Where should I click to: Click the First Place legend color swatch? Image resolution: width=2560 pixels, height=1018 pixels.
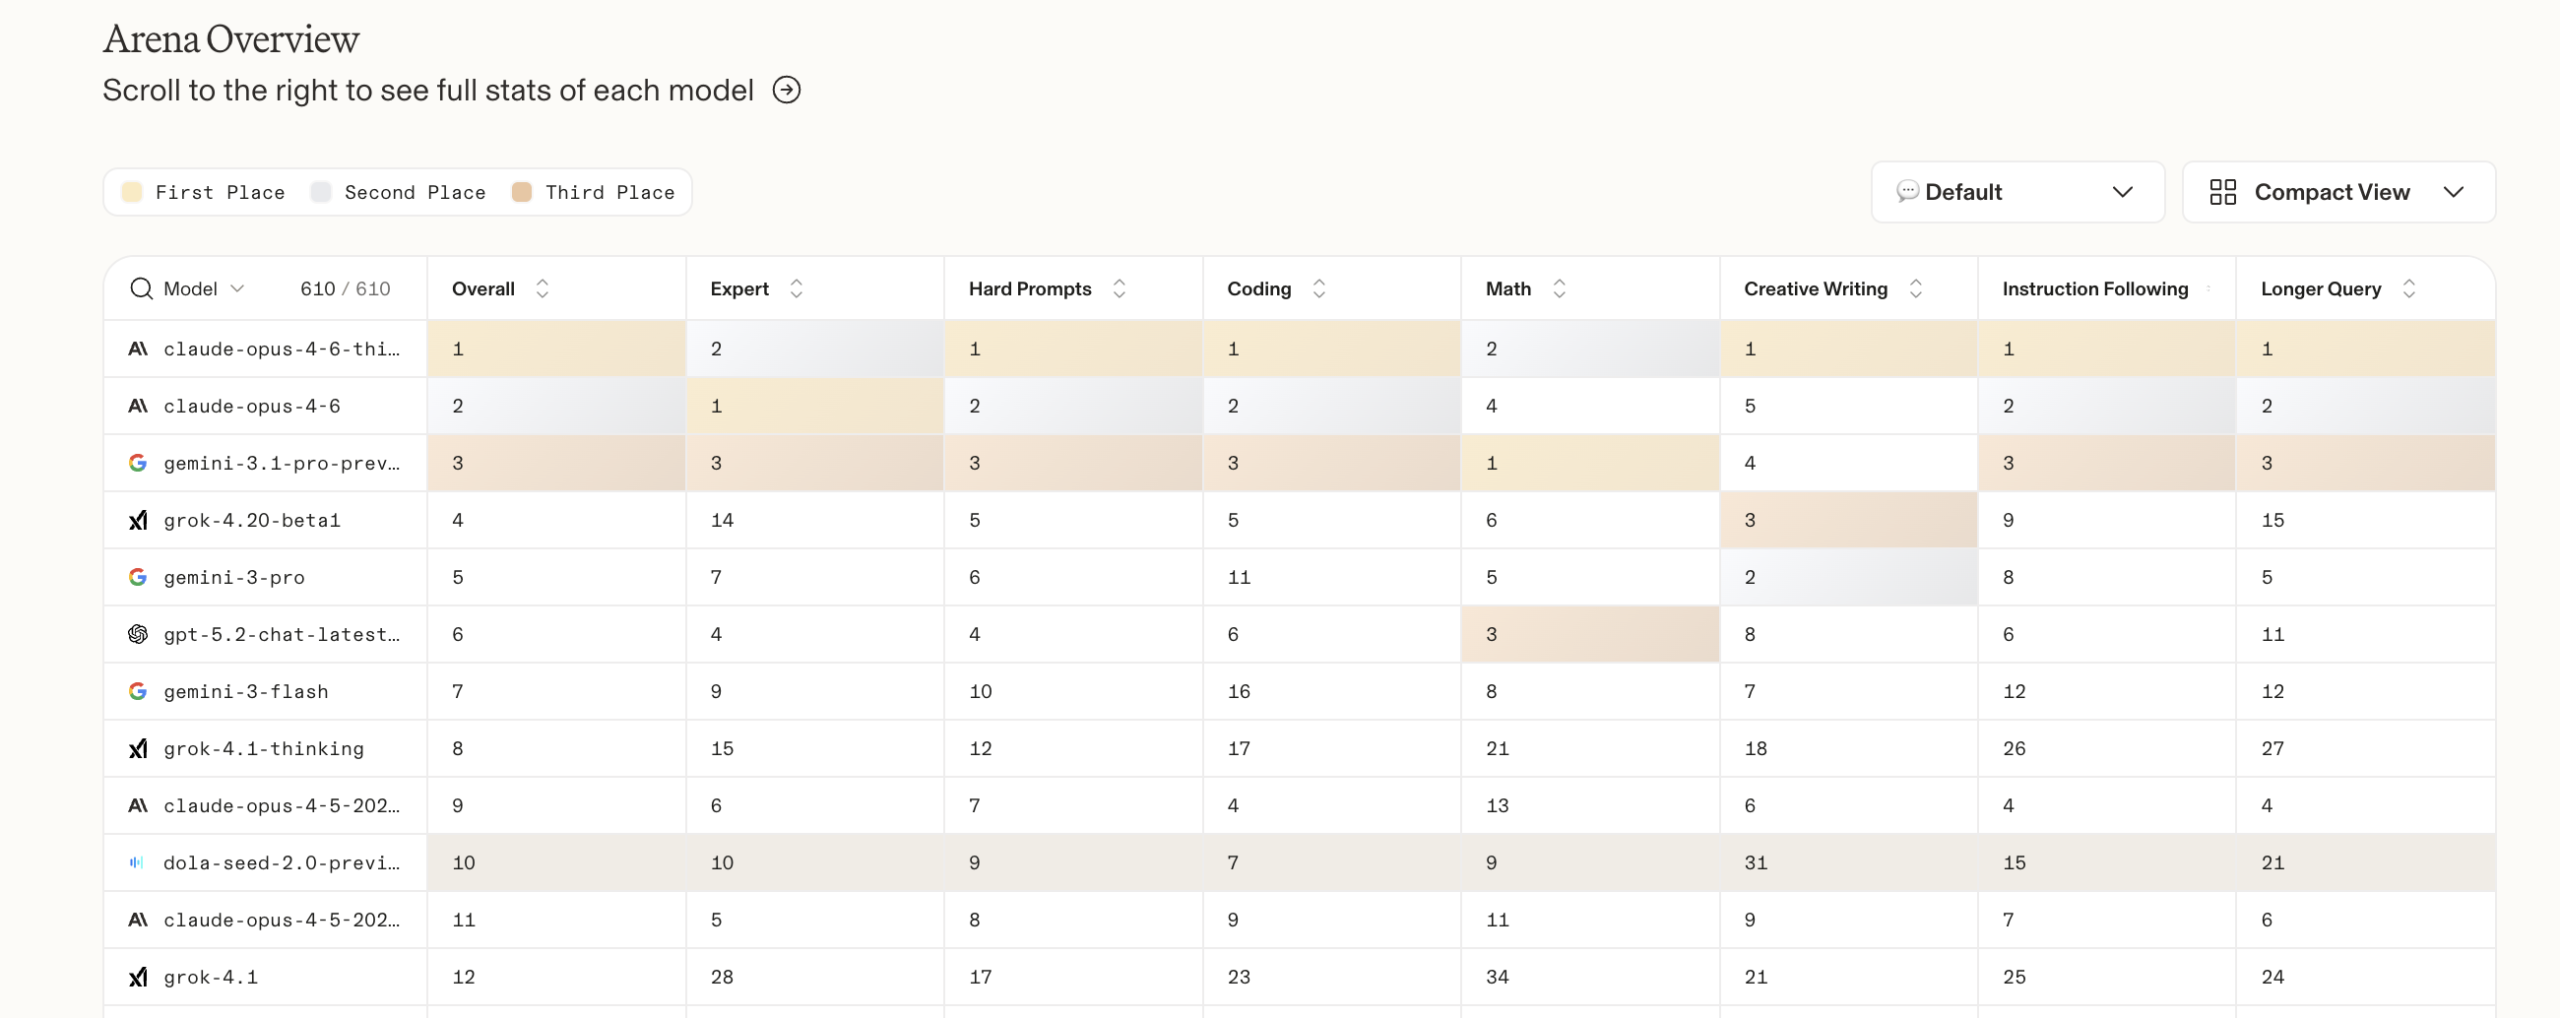click(x=132, y=192)
